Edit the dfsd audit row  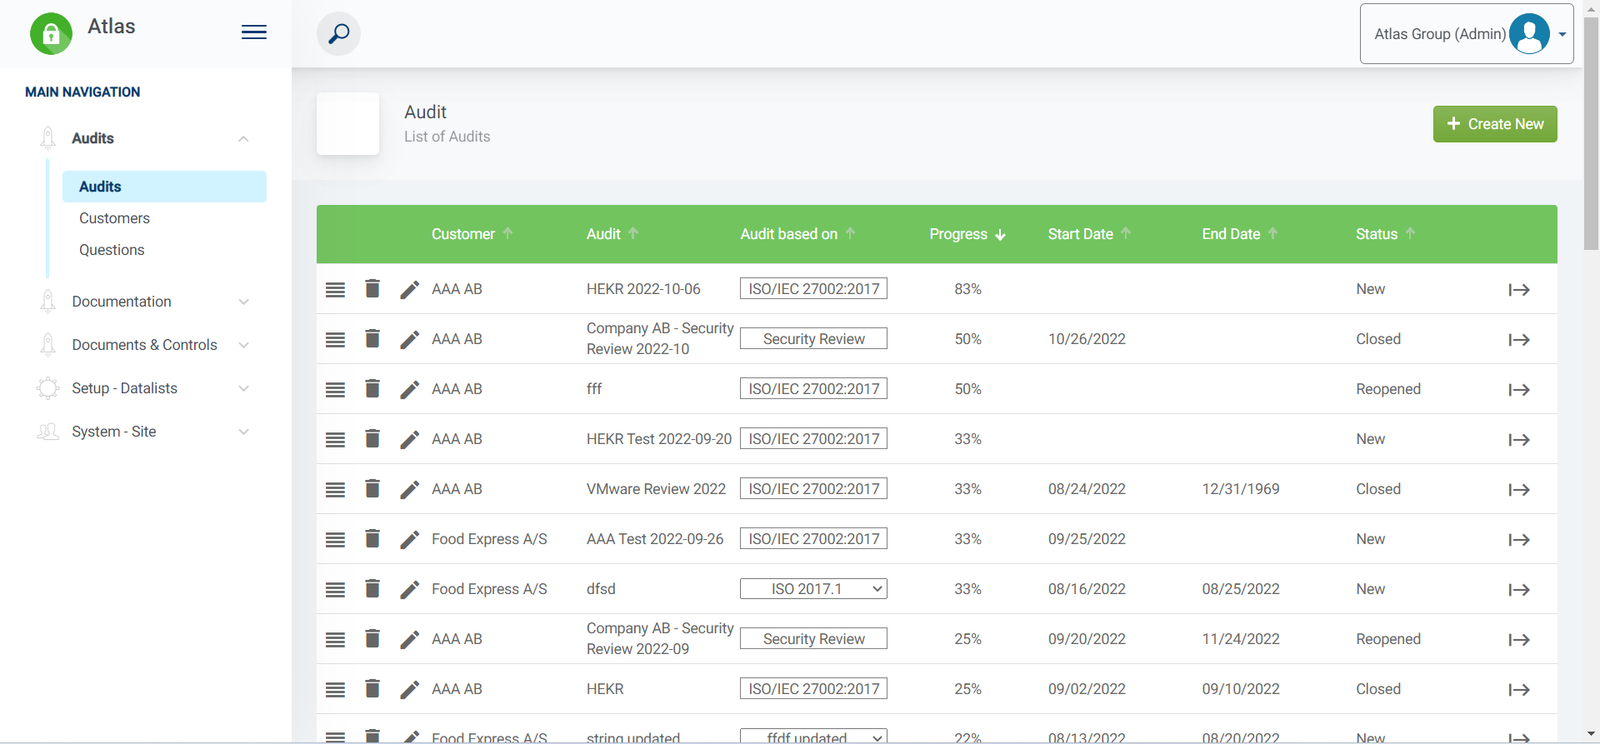click(x=409, y=589)
